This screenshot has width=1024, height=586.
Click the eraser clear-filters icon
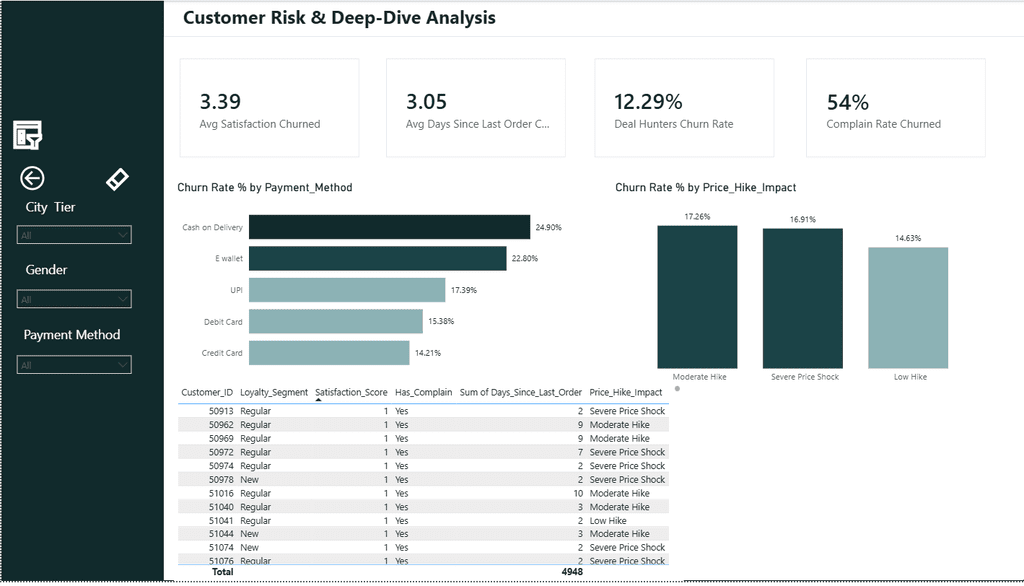coord(118,179)
